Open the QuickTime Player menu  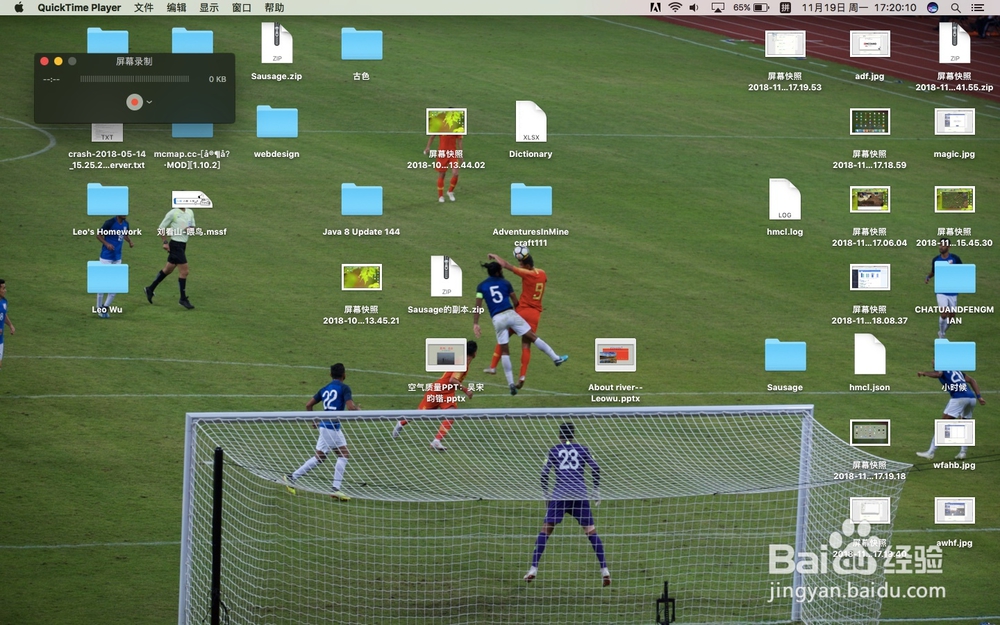coord(79,8)
